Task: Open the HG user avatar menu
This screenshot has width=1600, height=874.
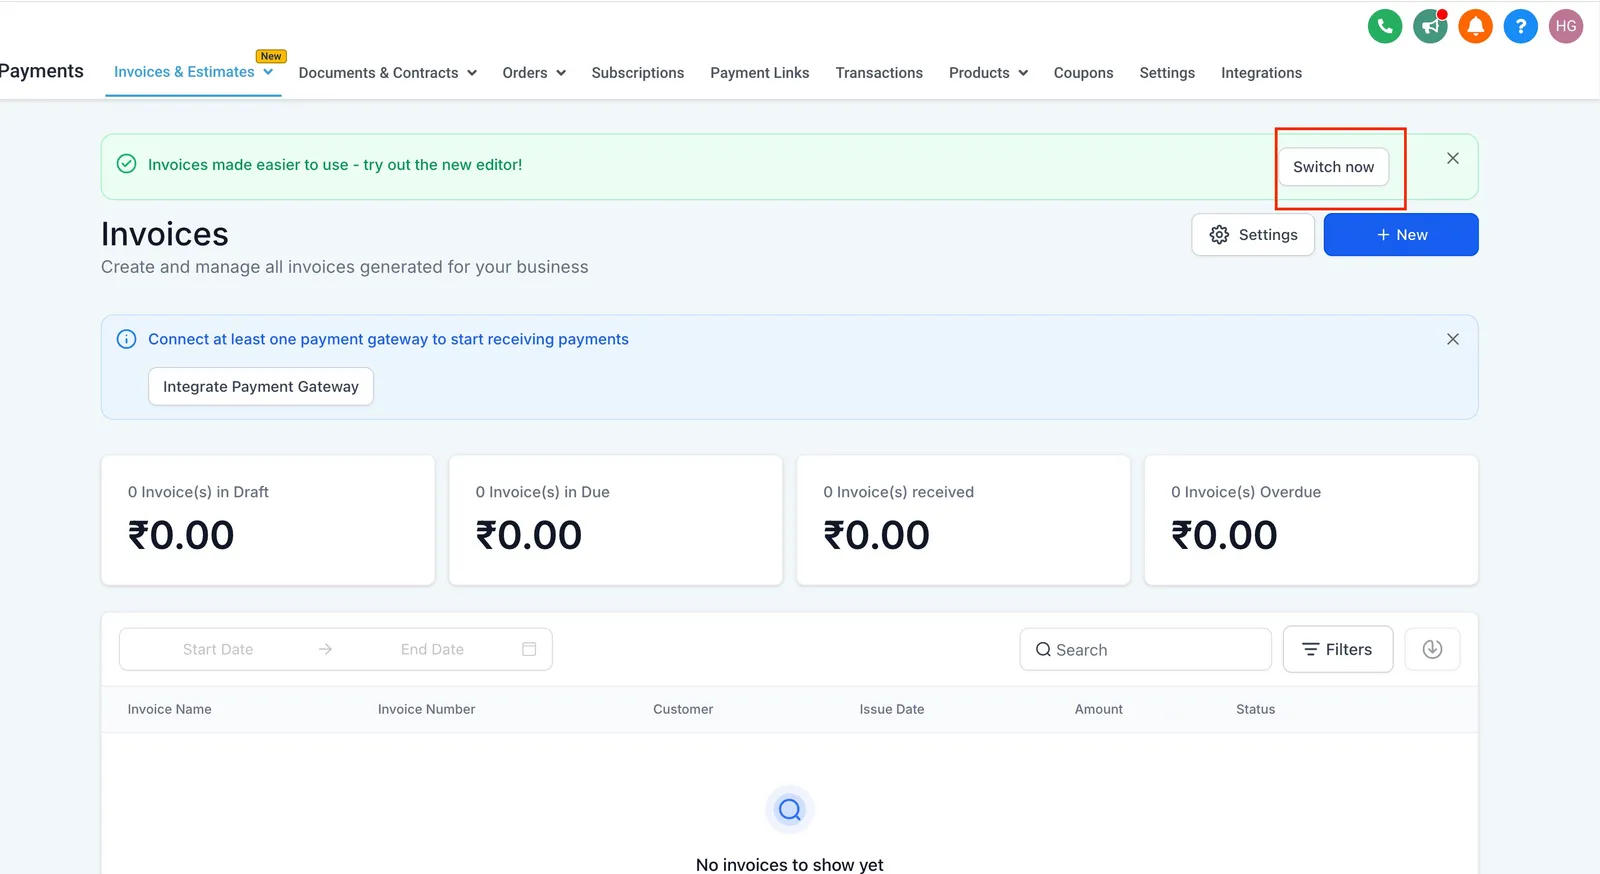Action: pos(1566,26)
